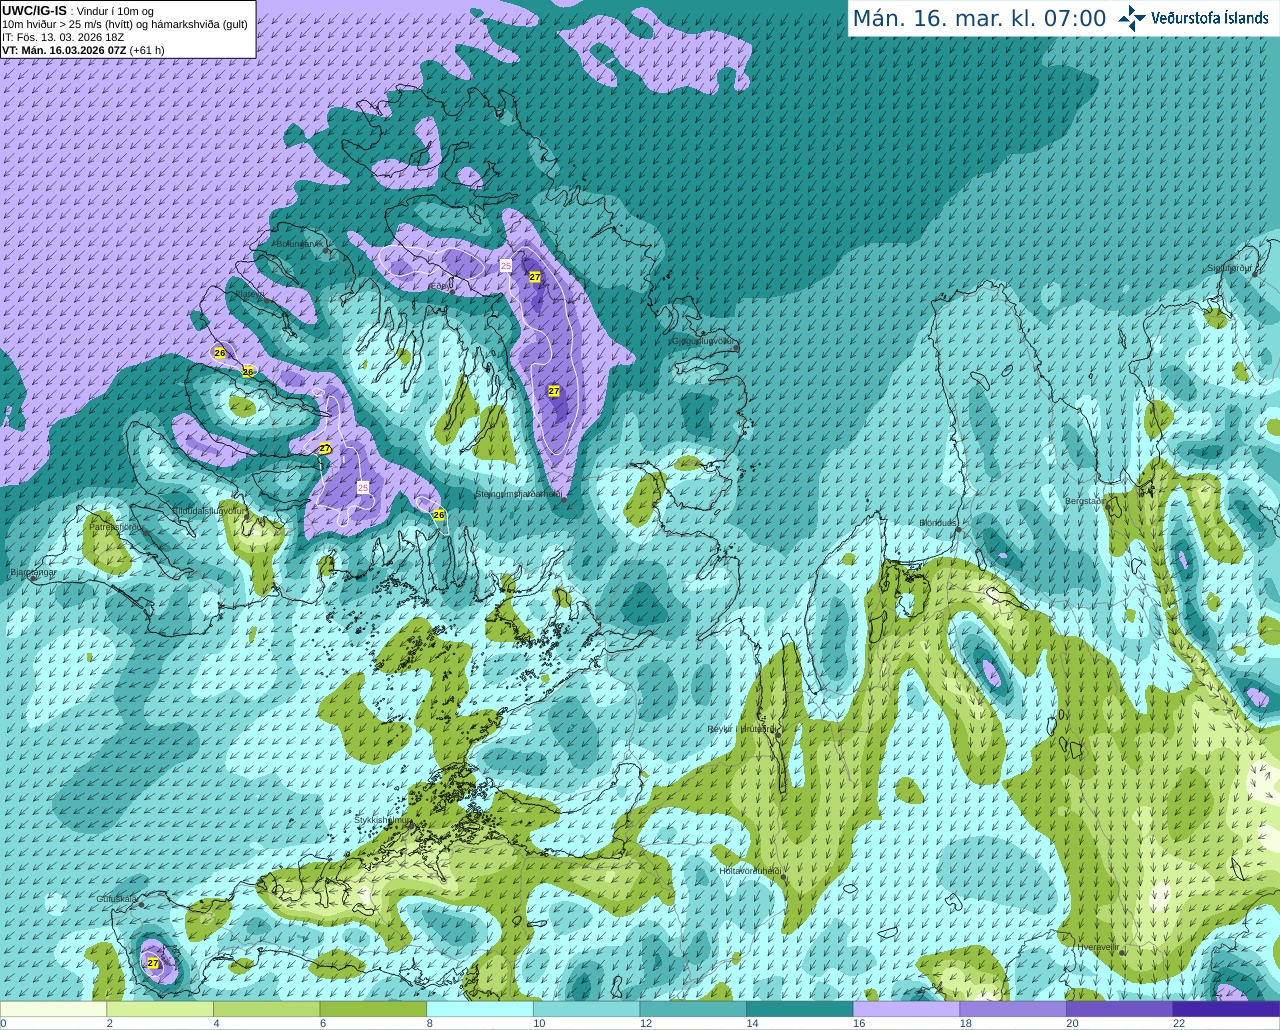The width and height of the screenshot is (1280, 1030).
Task: Click the 10–12 m/s light teal legend swatch
Action: click(x=586, y=1008)
